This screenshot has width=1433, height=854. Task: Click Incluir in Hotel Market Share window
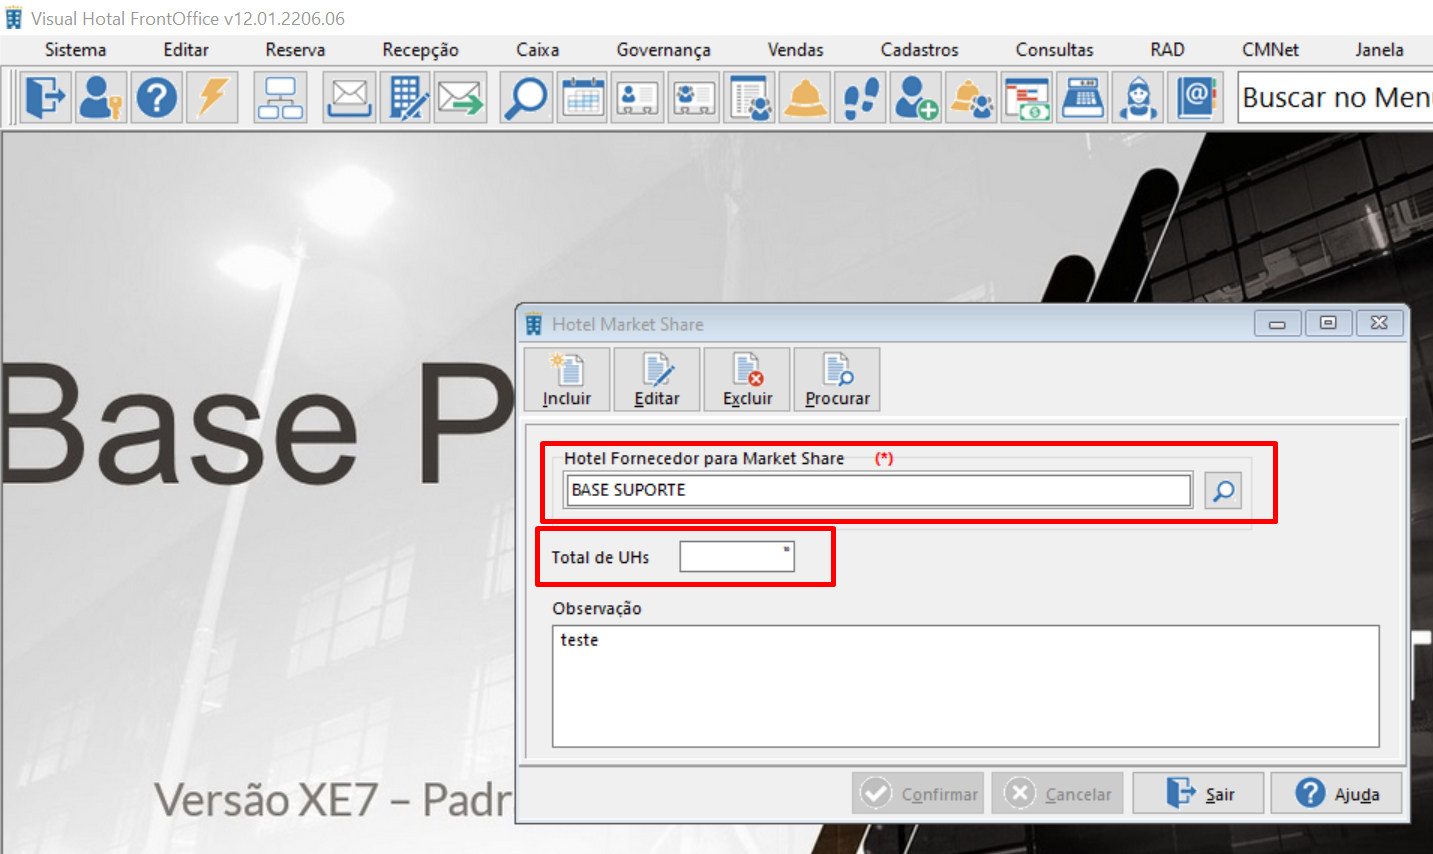567,379
